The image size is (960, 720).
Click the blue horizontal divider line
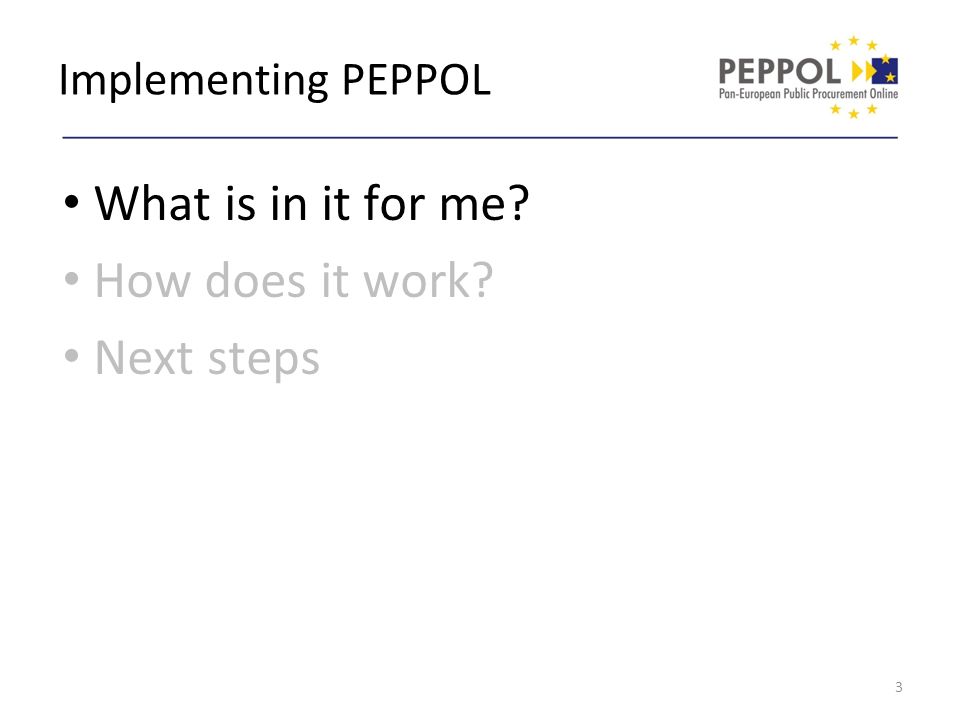(x=480, y=138)
